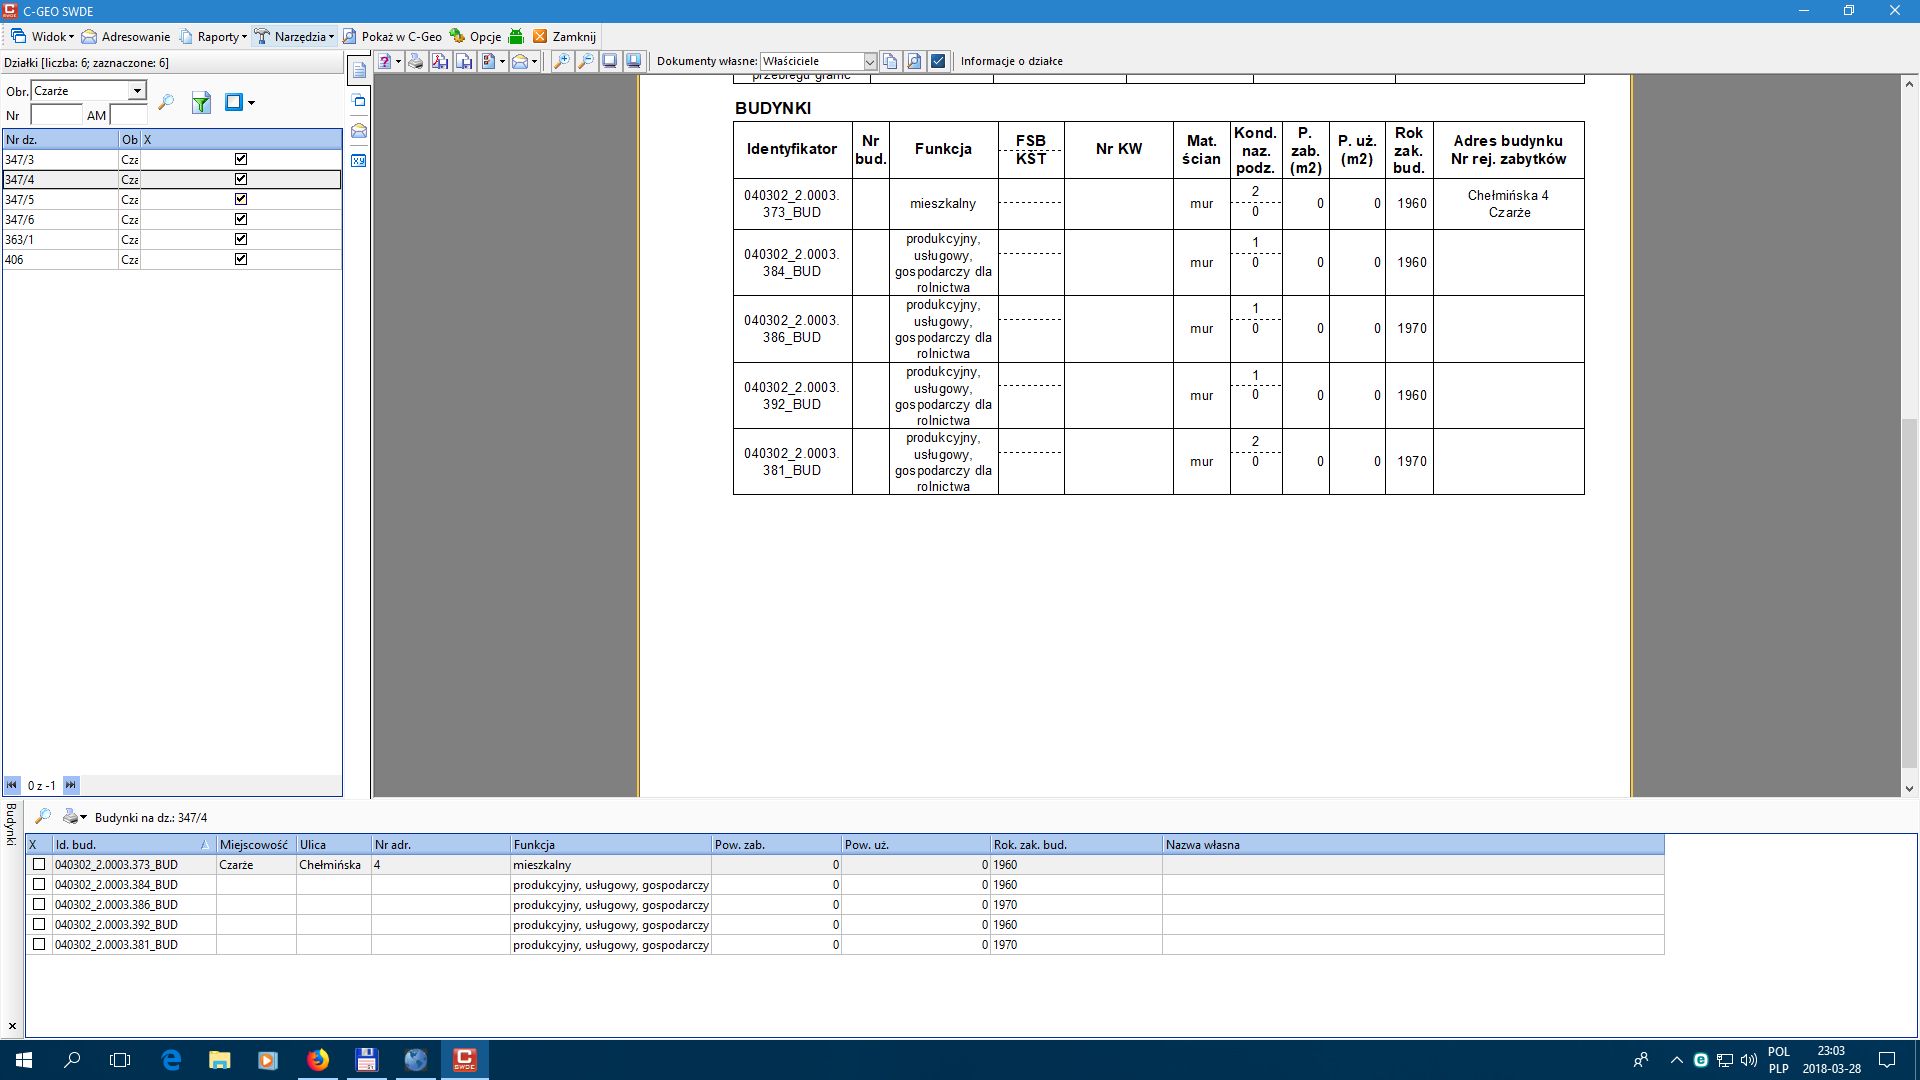Click the AM input field

click(x=129, y=115)
